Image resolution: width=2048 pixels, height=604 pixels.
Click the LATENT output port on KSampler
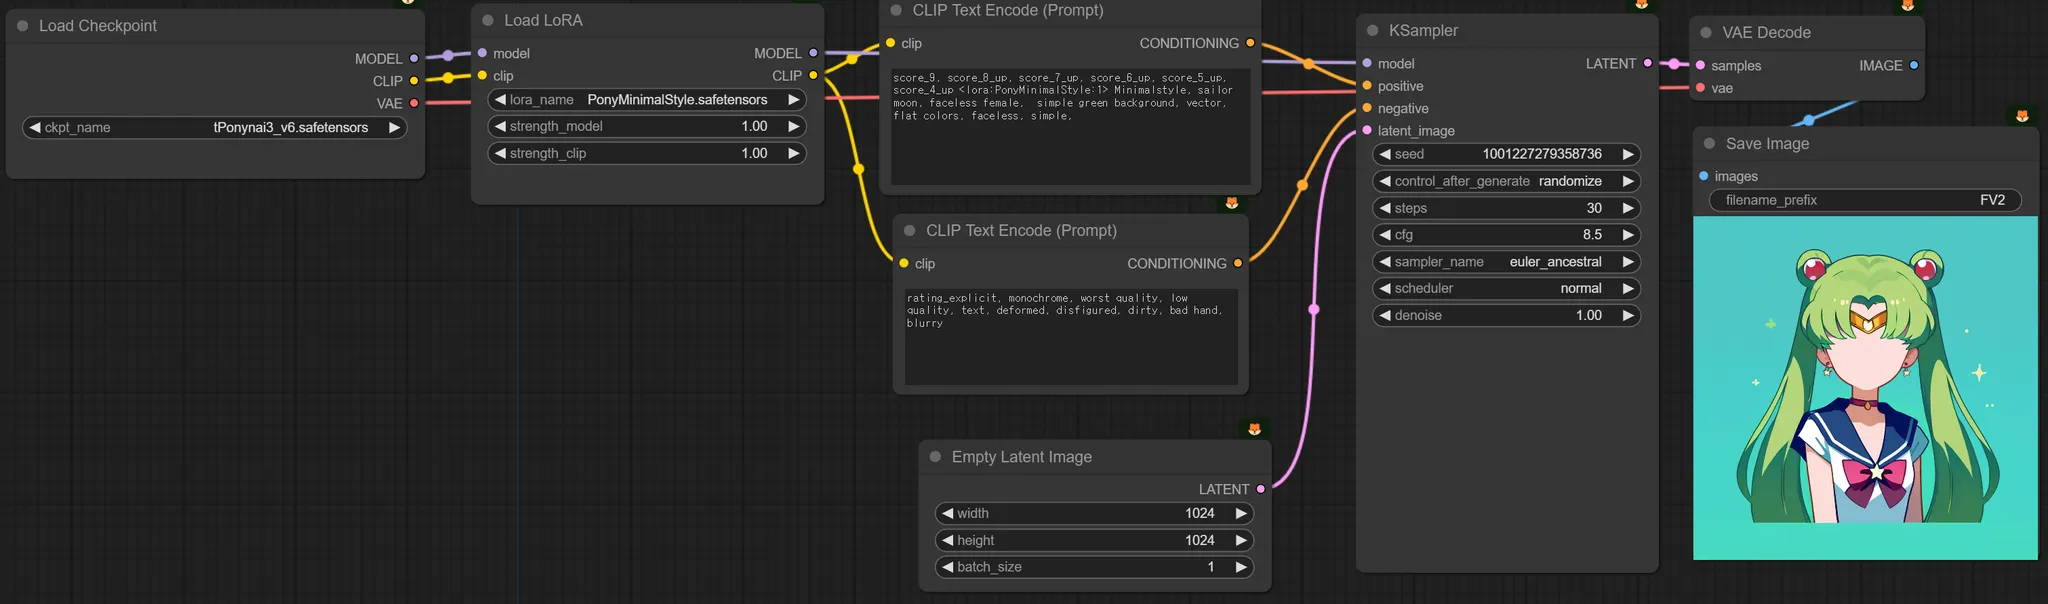1648,63
